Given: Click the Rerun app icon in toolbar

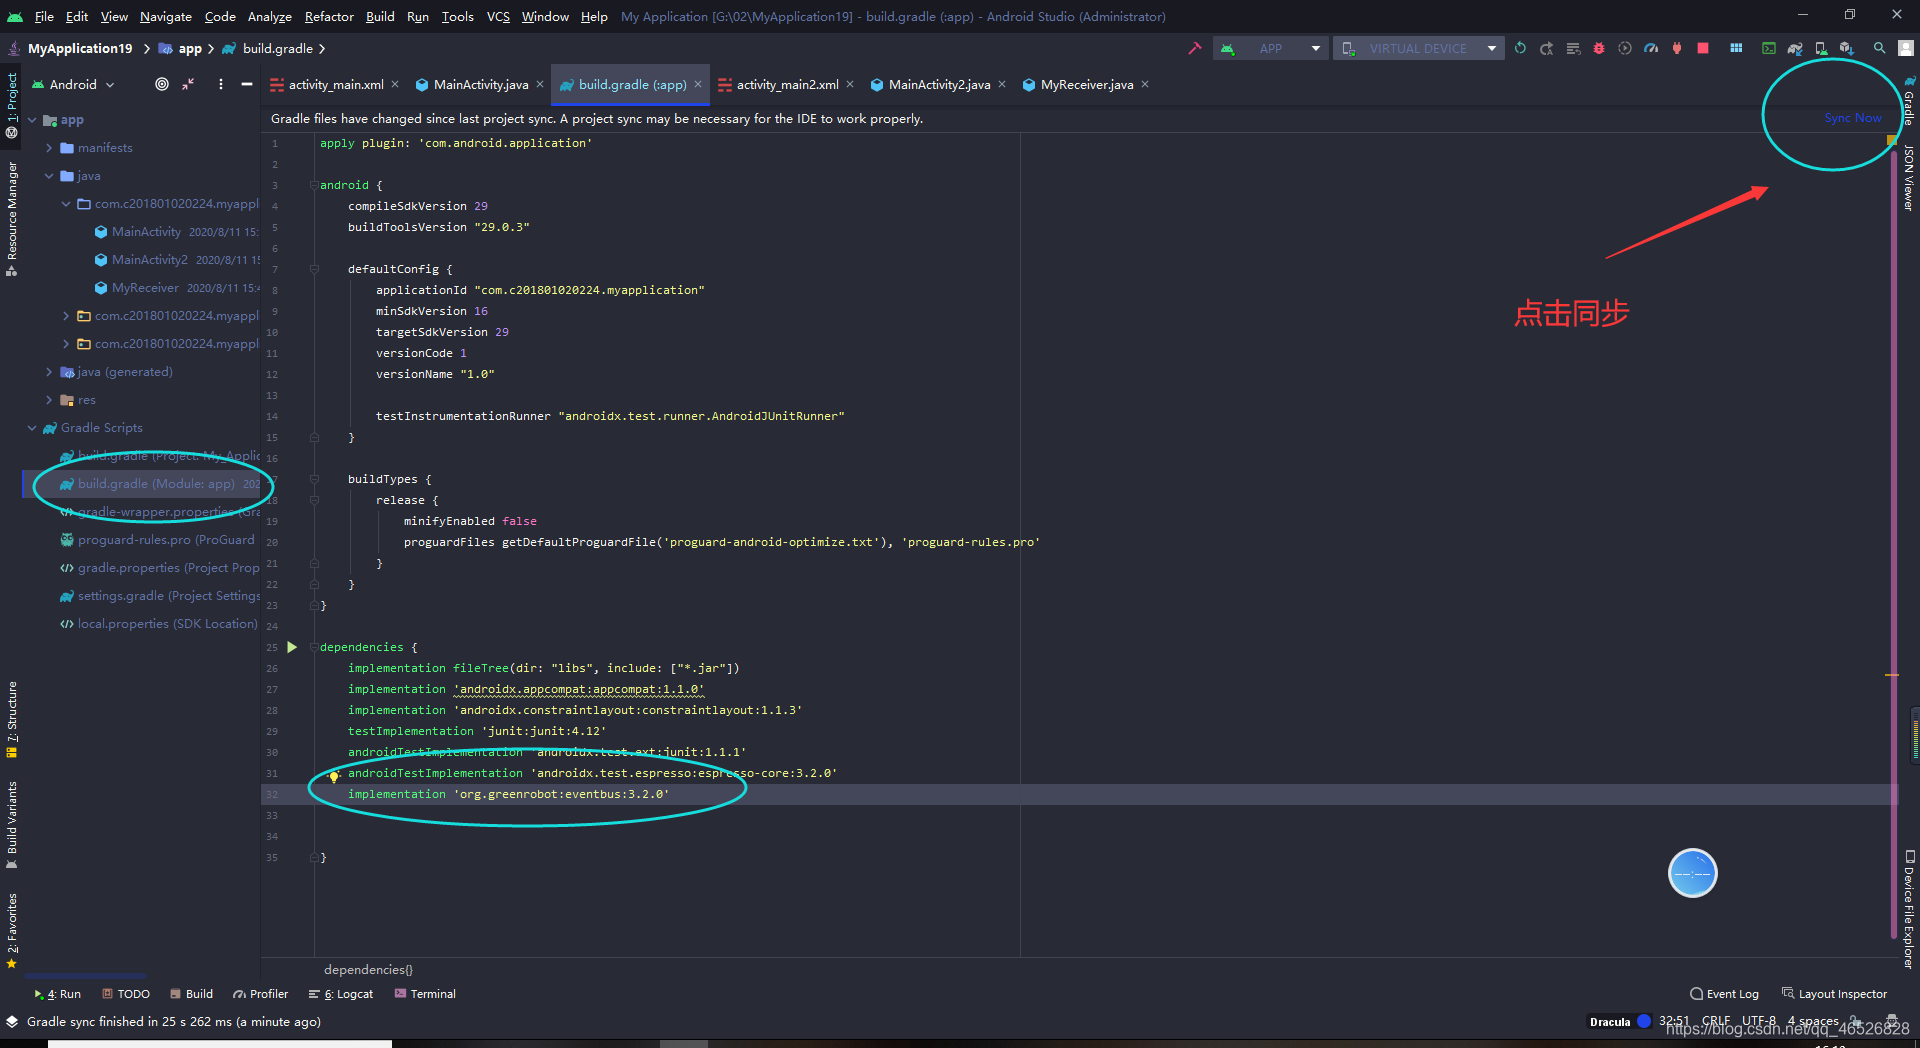Looking at the screenshot, I should [x=1520, y=48].
